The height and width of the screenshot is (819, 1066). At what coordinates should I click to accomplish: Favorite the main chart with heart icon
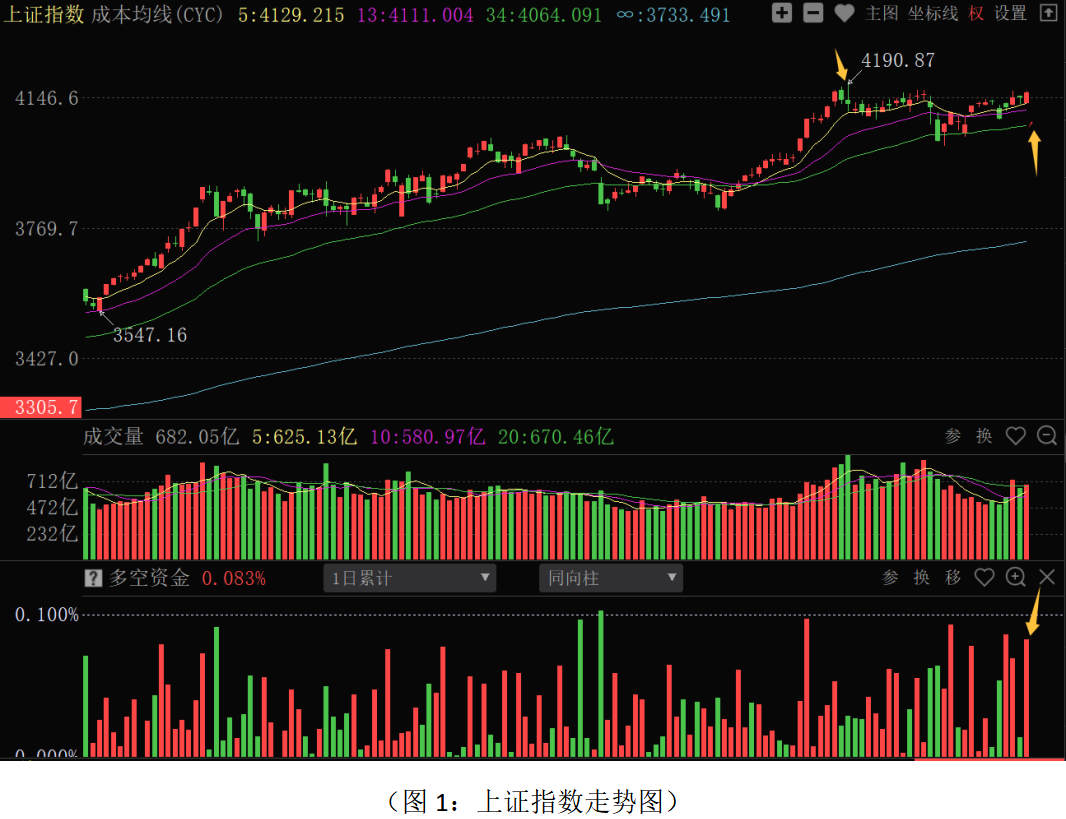(844, 14)
